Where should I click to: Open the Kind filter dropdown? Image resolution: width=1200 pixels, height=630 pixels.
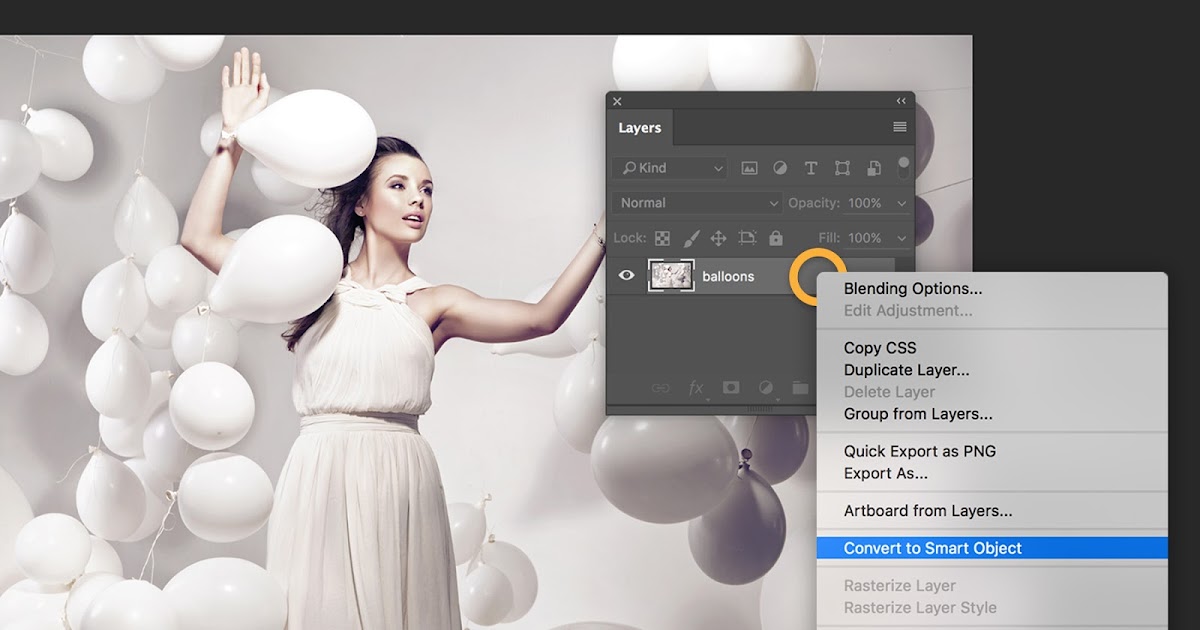(x=669, y=168)
